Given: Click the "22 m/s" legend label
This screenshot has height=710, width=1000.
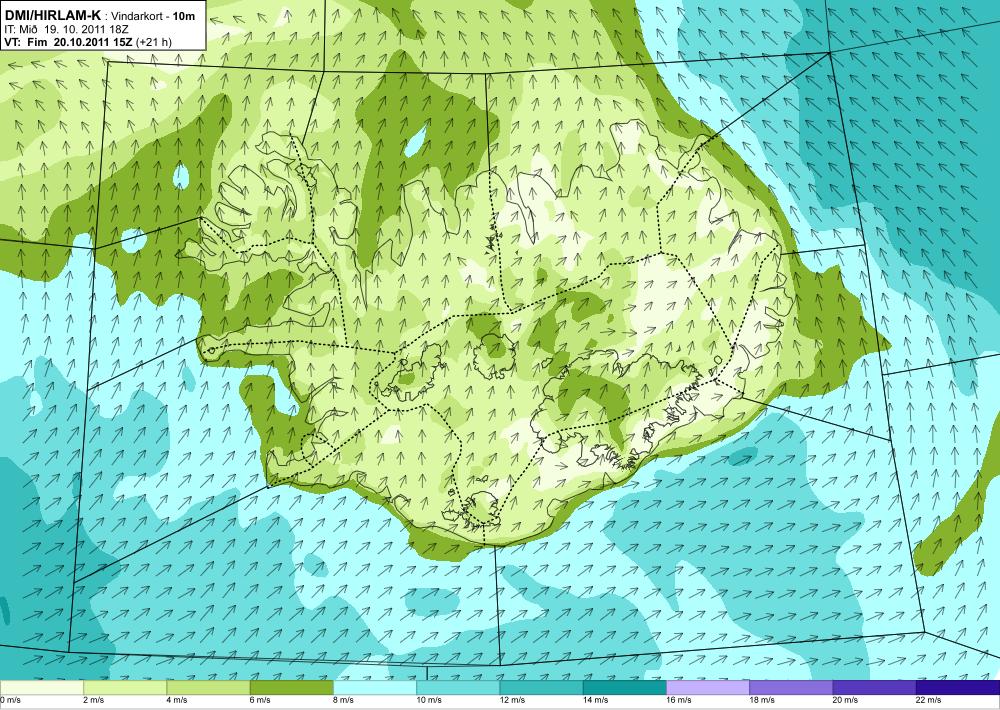Looking at the screenshot, I should point(928,700).
